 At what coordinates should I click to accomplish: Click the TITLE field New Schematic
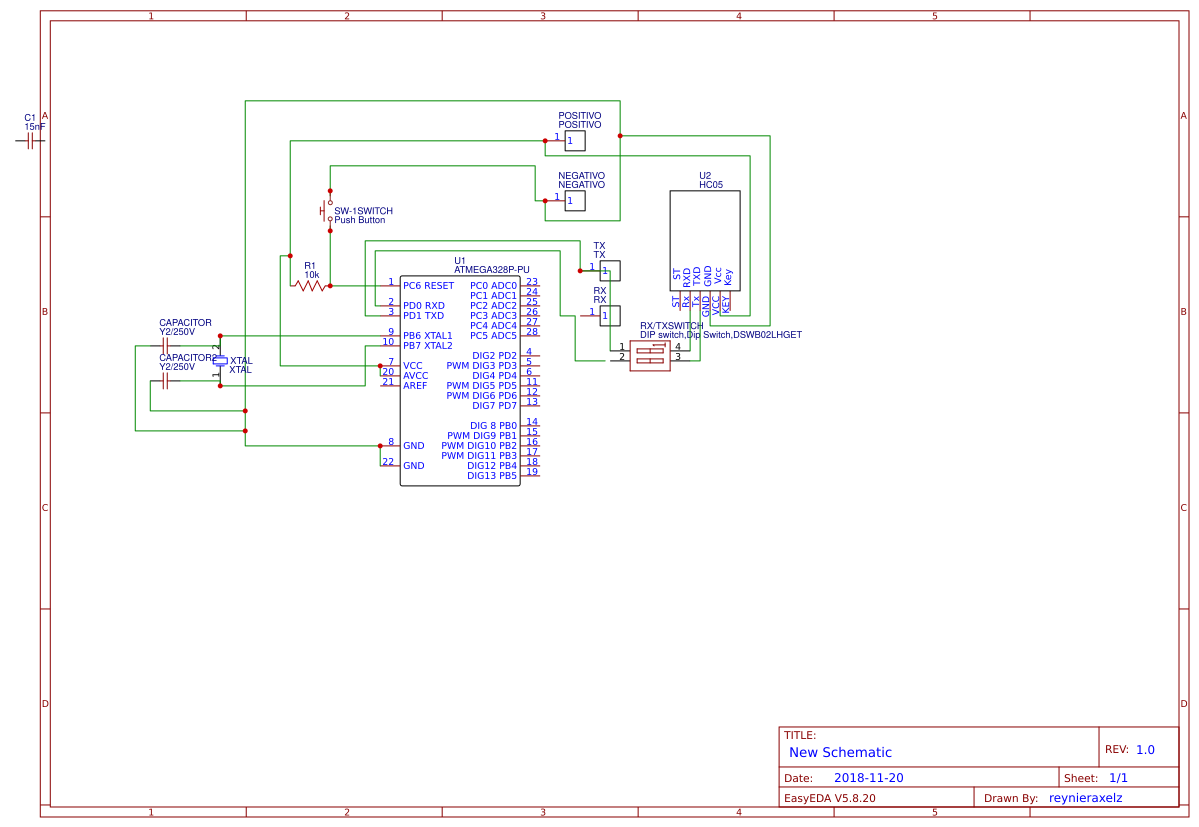coord(840,752)
